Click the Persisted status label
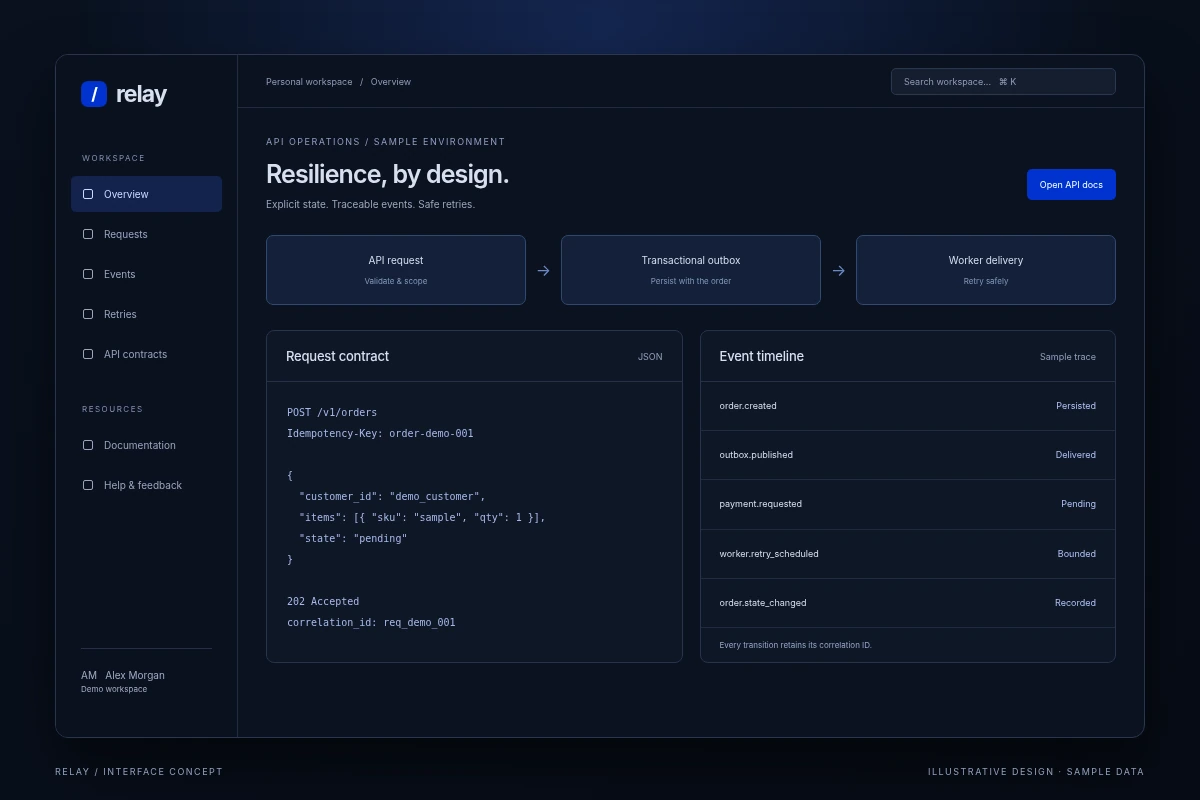This screenshot has width=1200, height=800. tap(1076, 406)
